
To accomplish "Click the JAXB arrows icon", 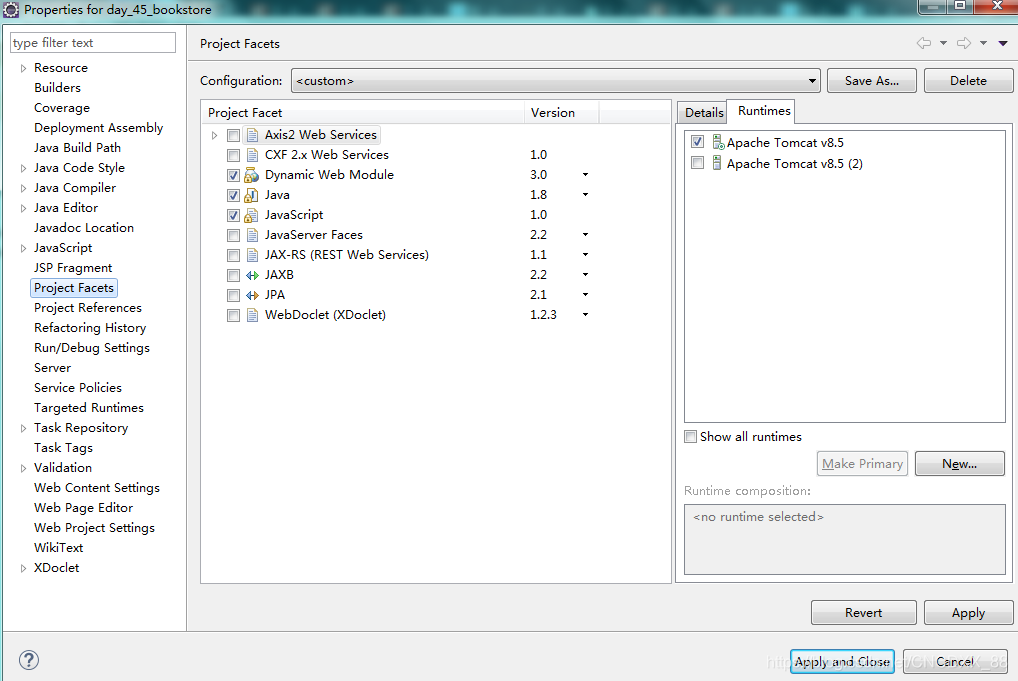I will pyautogui.click(x=252, y=275).
